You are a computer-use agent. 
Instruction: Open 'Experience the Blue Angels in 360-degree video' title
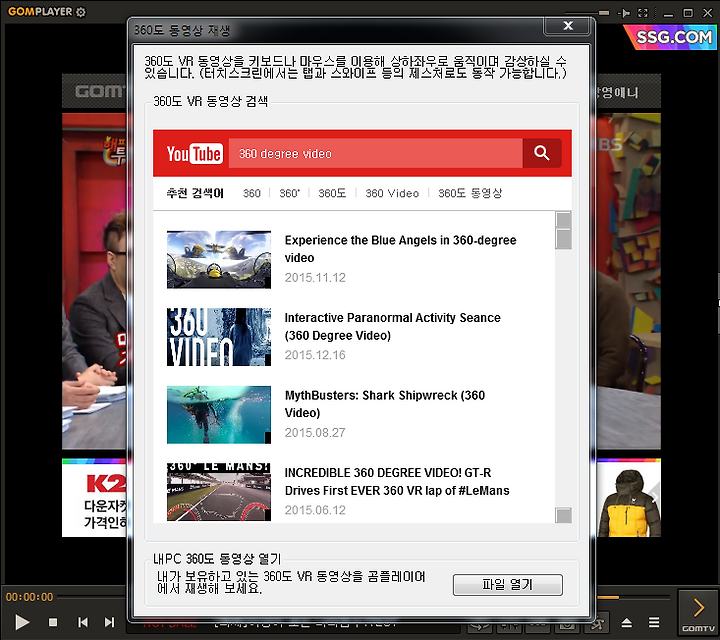(x=400, y=249)
